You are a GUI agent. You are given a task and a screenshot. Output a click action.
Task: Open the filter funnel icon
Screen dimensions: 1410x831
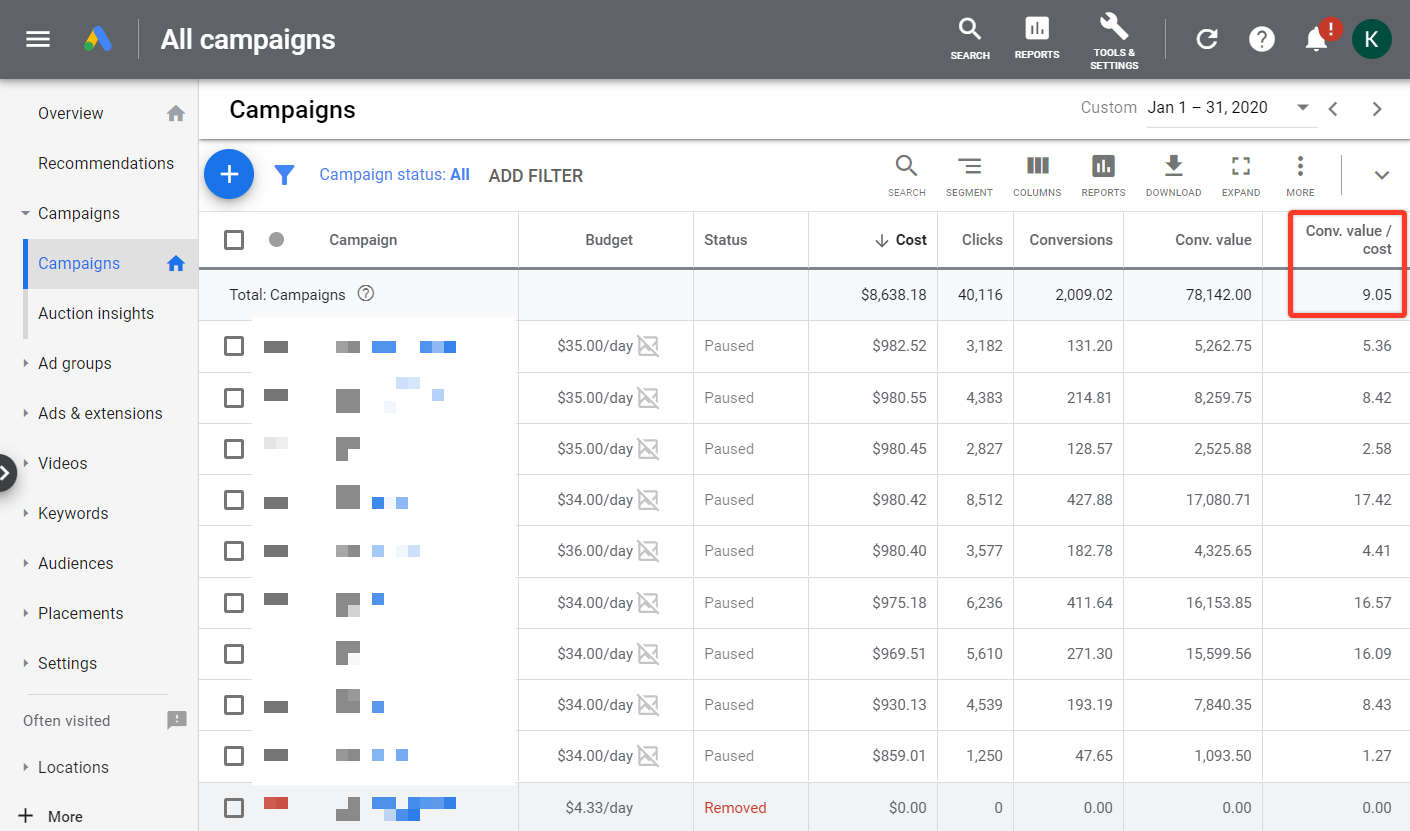tap(285, 176)
